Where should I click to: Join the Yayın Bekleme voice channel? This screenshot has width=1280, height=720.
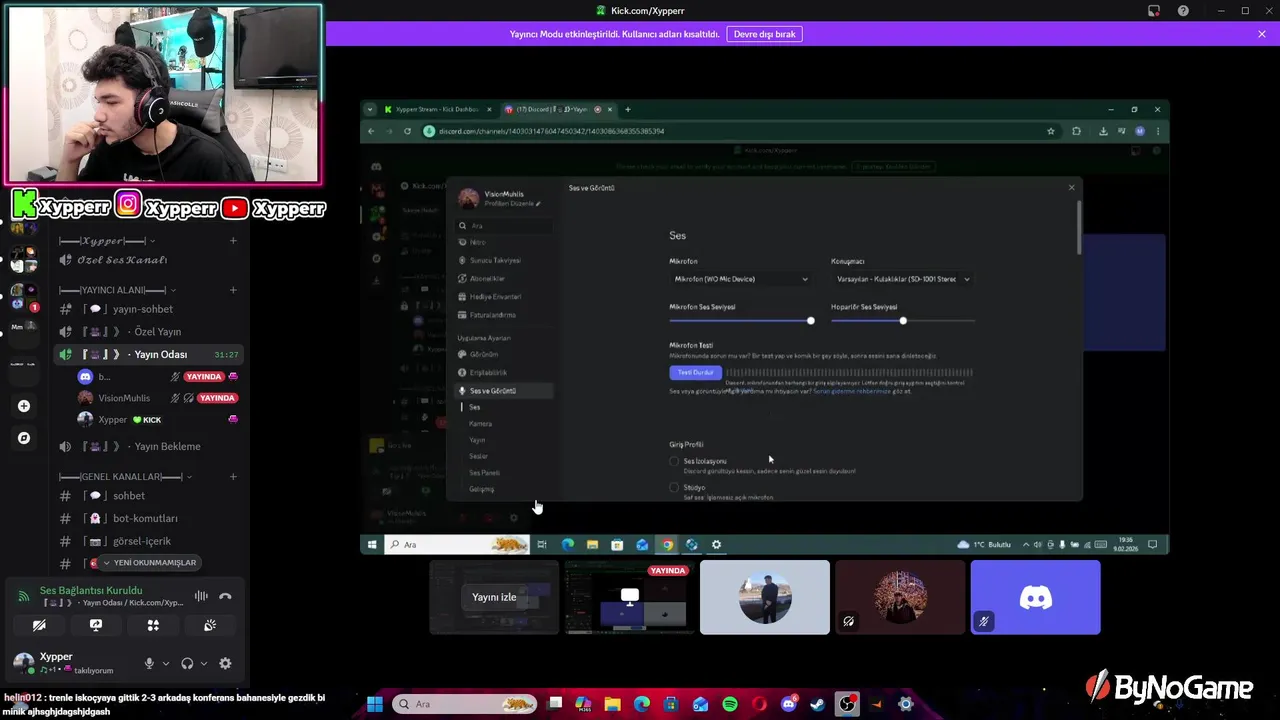pos(150,446)
